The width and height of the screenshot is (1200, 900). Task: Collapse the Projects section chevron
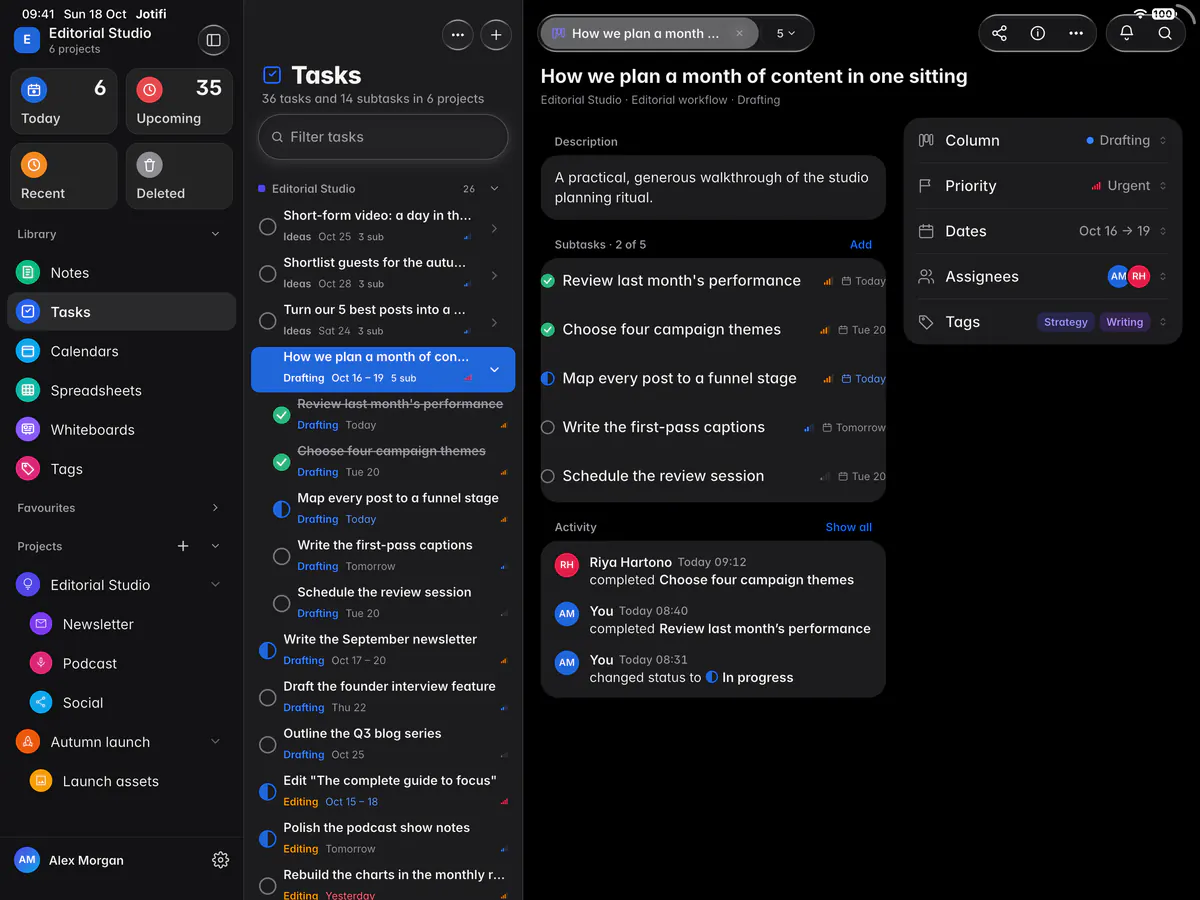pyautogui.click(x=215, y=546)
